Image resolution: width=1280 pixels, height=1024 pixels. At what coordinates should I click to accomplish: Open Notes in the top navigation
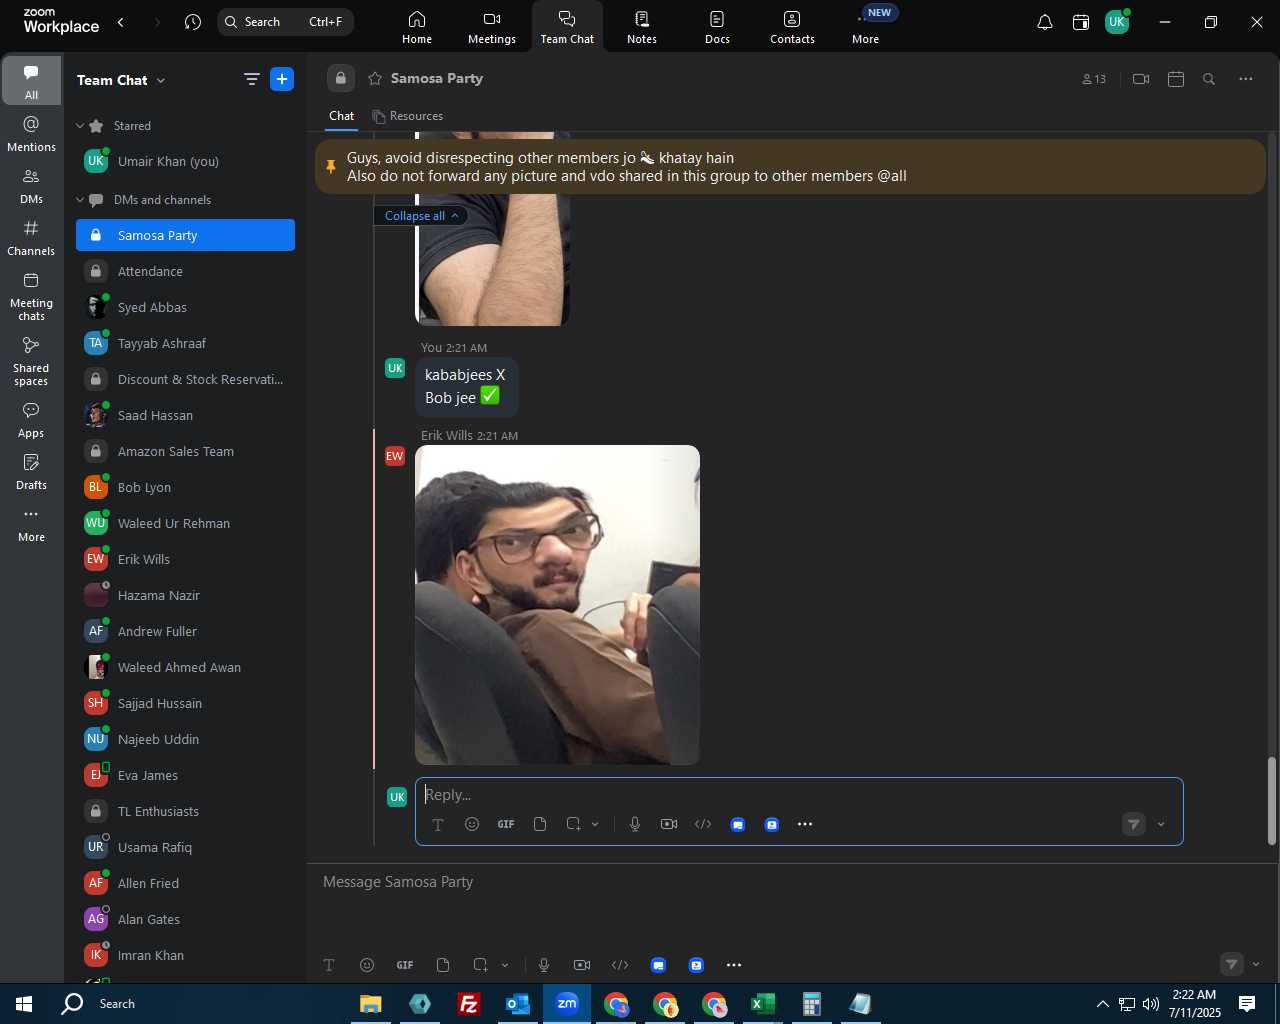[x=642, y=27]
